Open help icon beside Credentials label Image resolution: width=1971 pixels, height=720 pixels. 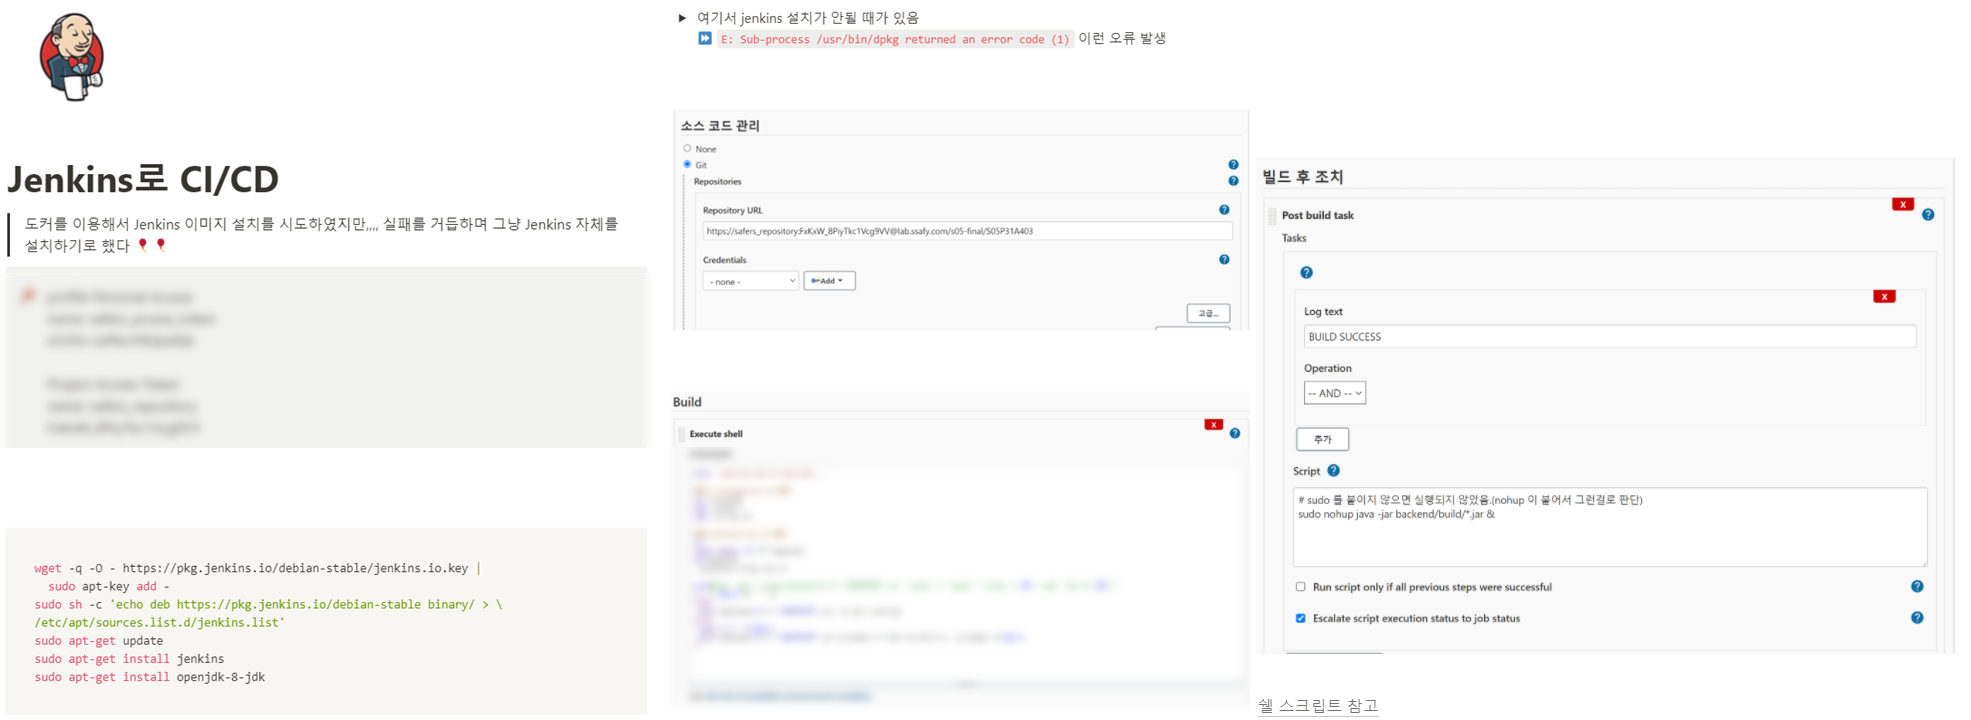[1224, 260]
